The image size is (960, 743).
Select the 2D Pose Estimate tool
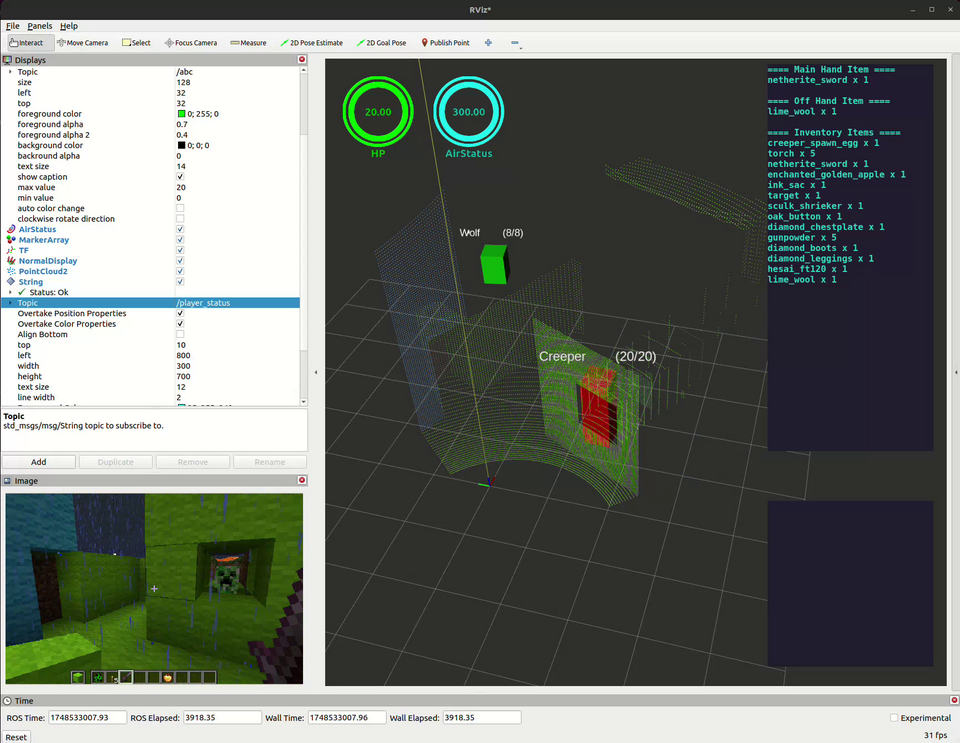[x=311, y=43]
